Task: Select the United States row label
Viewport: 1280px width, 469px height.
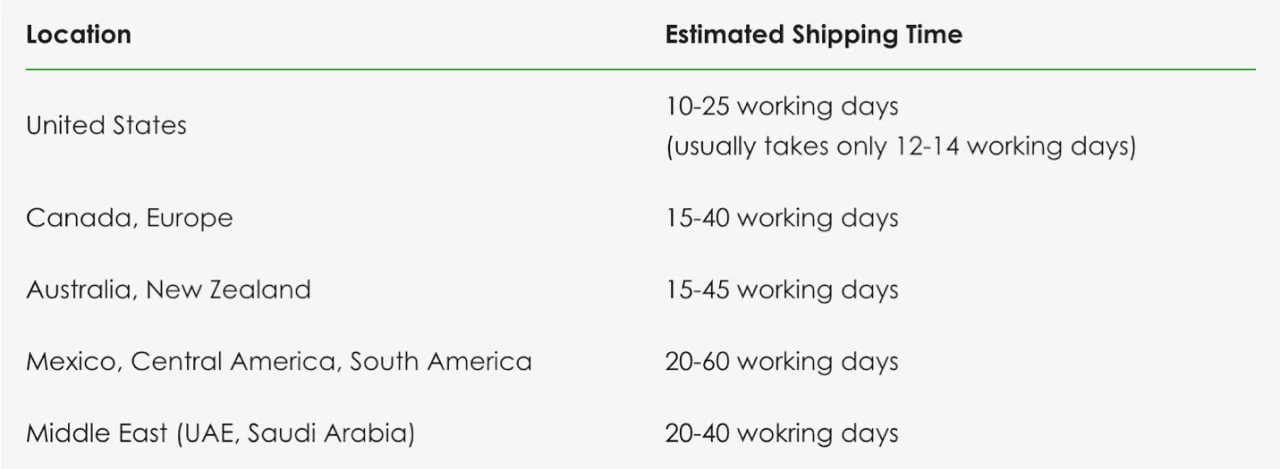Action: click(x=106, y=126)
